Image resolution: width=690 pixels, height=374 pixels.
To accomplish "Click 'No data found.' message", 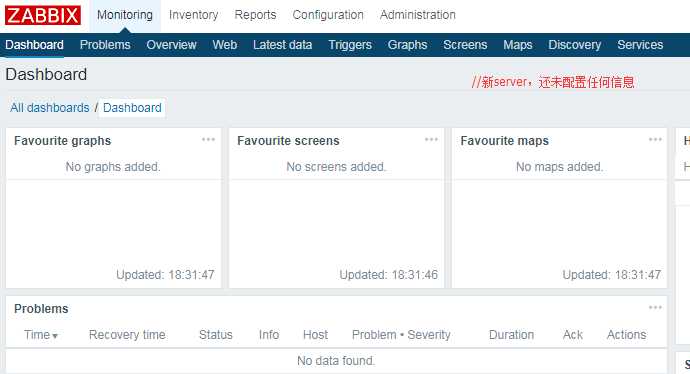I will click(336, 361).
